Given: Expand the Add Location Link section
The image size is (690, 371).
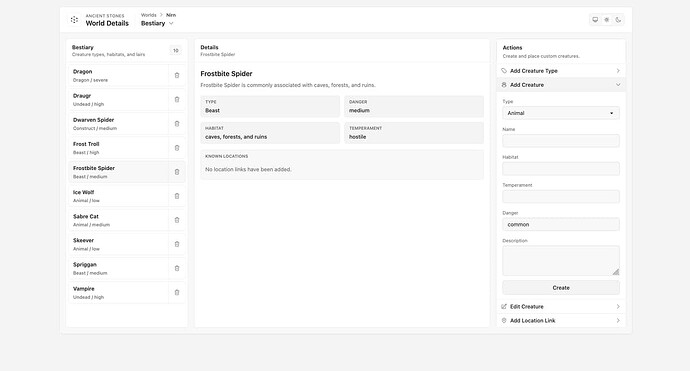Looking at the screenshot, I should pyautogui.click(x=561, y=321).
